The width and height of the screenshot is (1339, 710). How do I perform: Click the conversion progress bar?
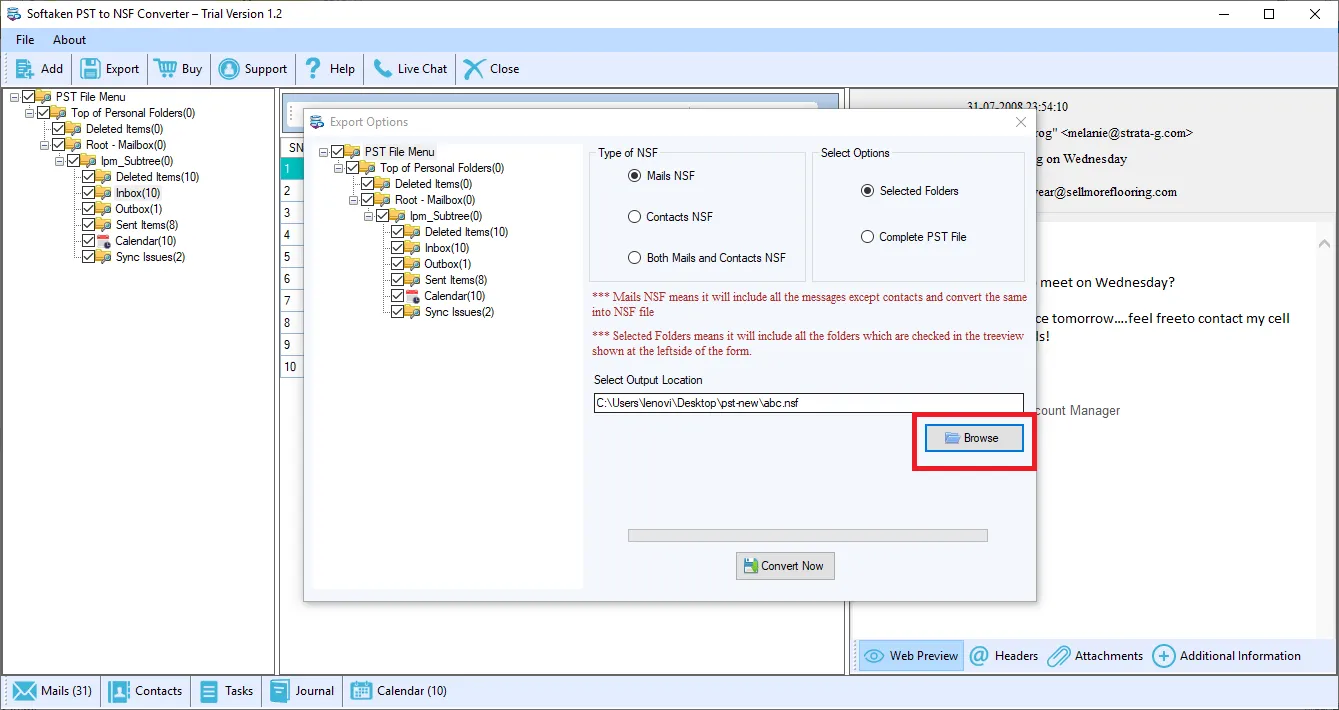coord(807,536)
